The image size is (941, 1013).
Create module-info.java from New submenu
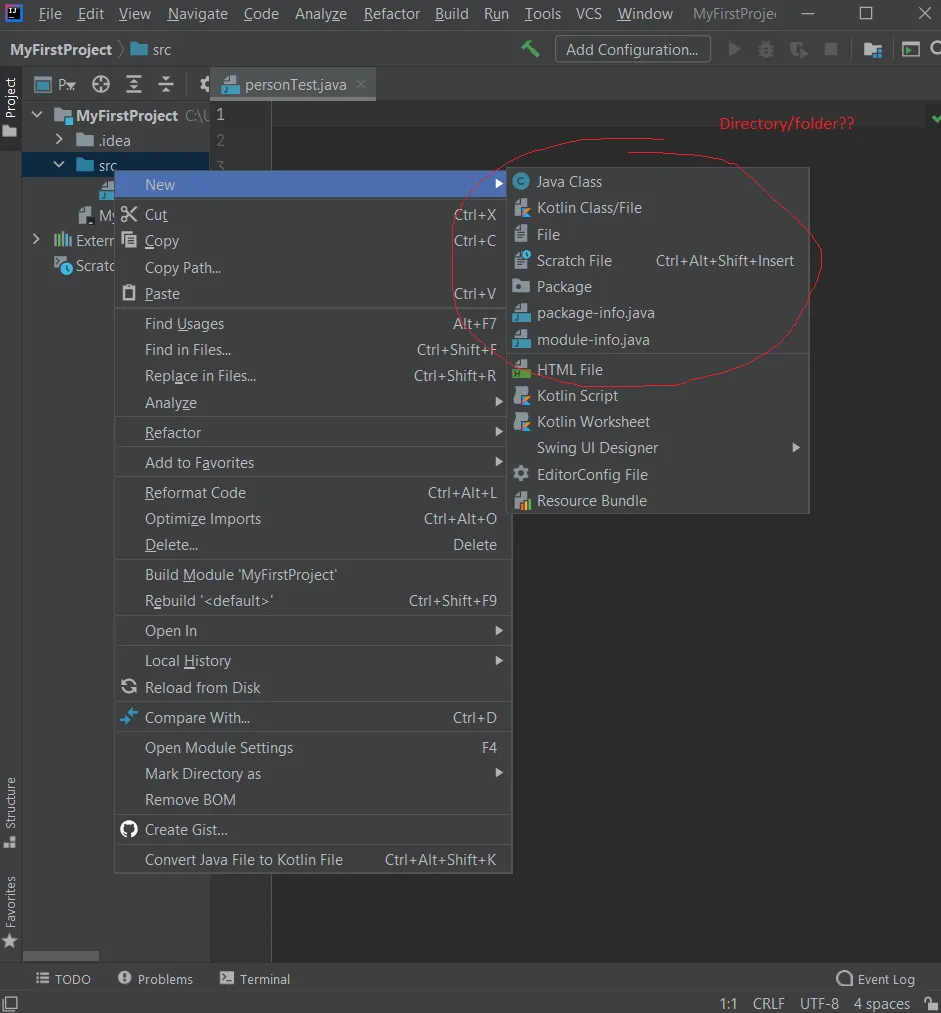pyautogui.click(x=657, y=339)
